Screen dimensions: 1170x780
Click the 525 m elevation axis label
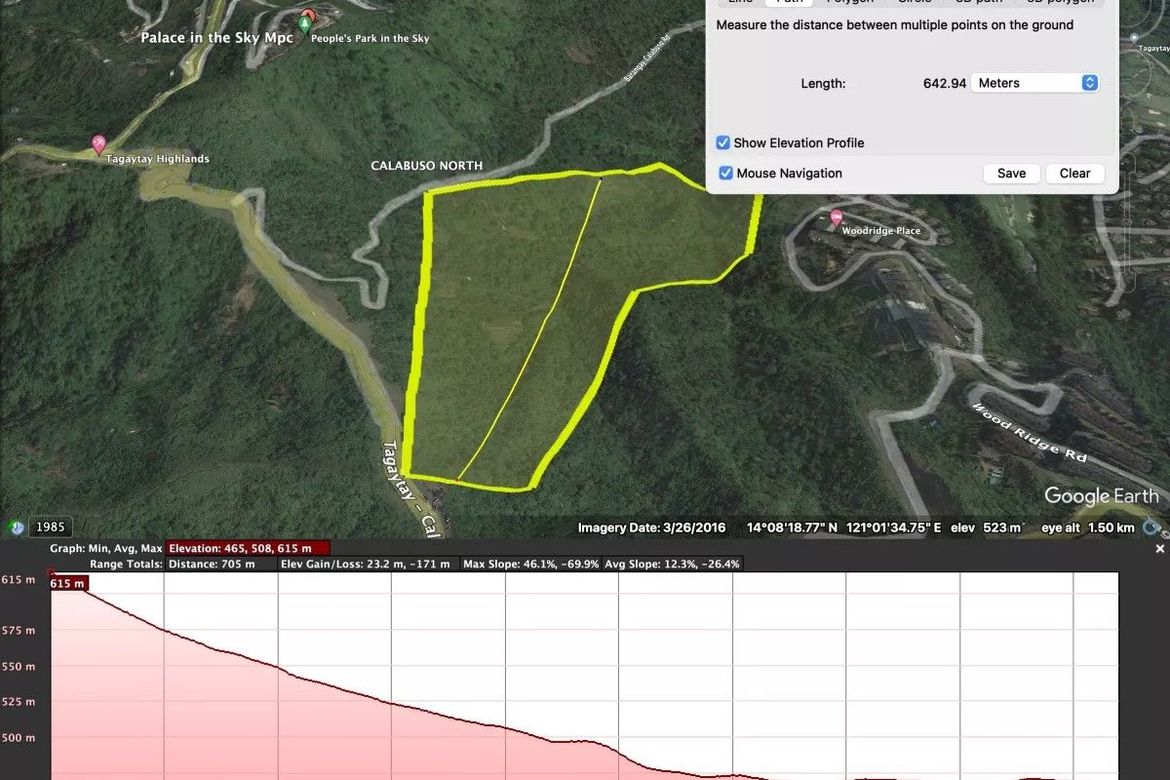coord(18,702)
